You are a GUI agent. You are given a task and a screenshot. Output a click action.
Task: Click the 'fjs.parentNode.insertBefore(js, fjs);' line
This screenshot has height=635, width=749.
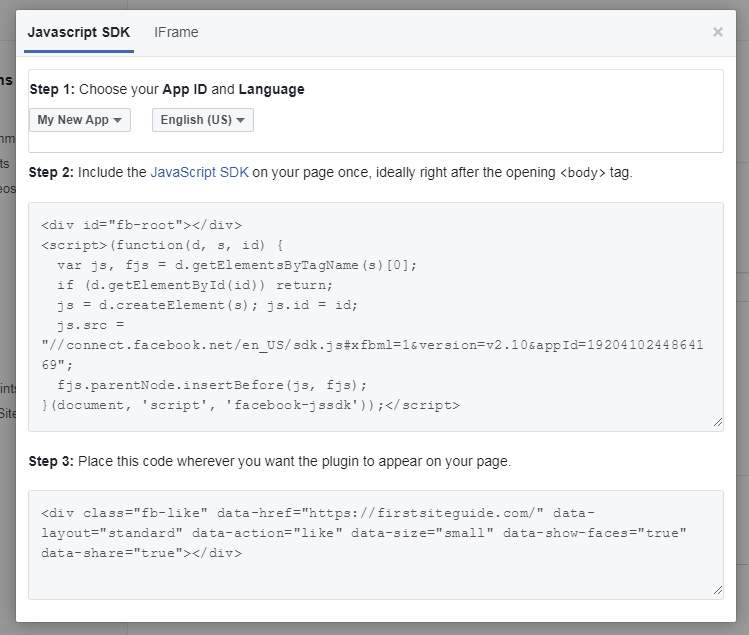click(x=212, y=385)
